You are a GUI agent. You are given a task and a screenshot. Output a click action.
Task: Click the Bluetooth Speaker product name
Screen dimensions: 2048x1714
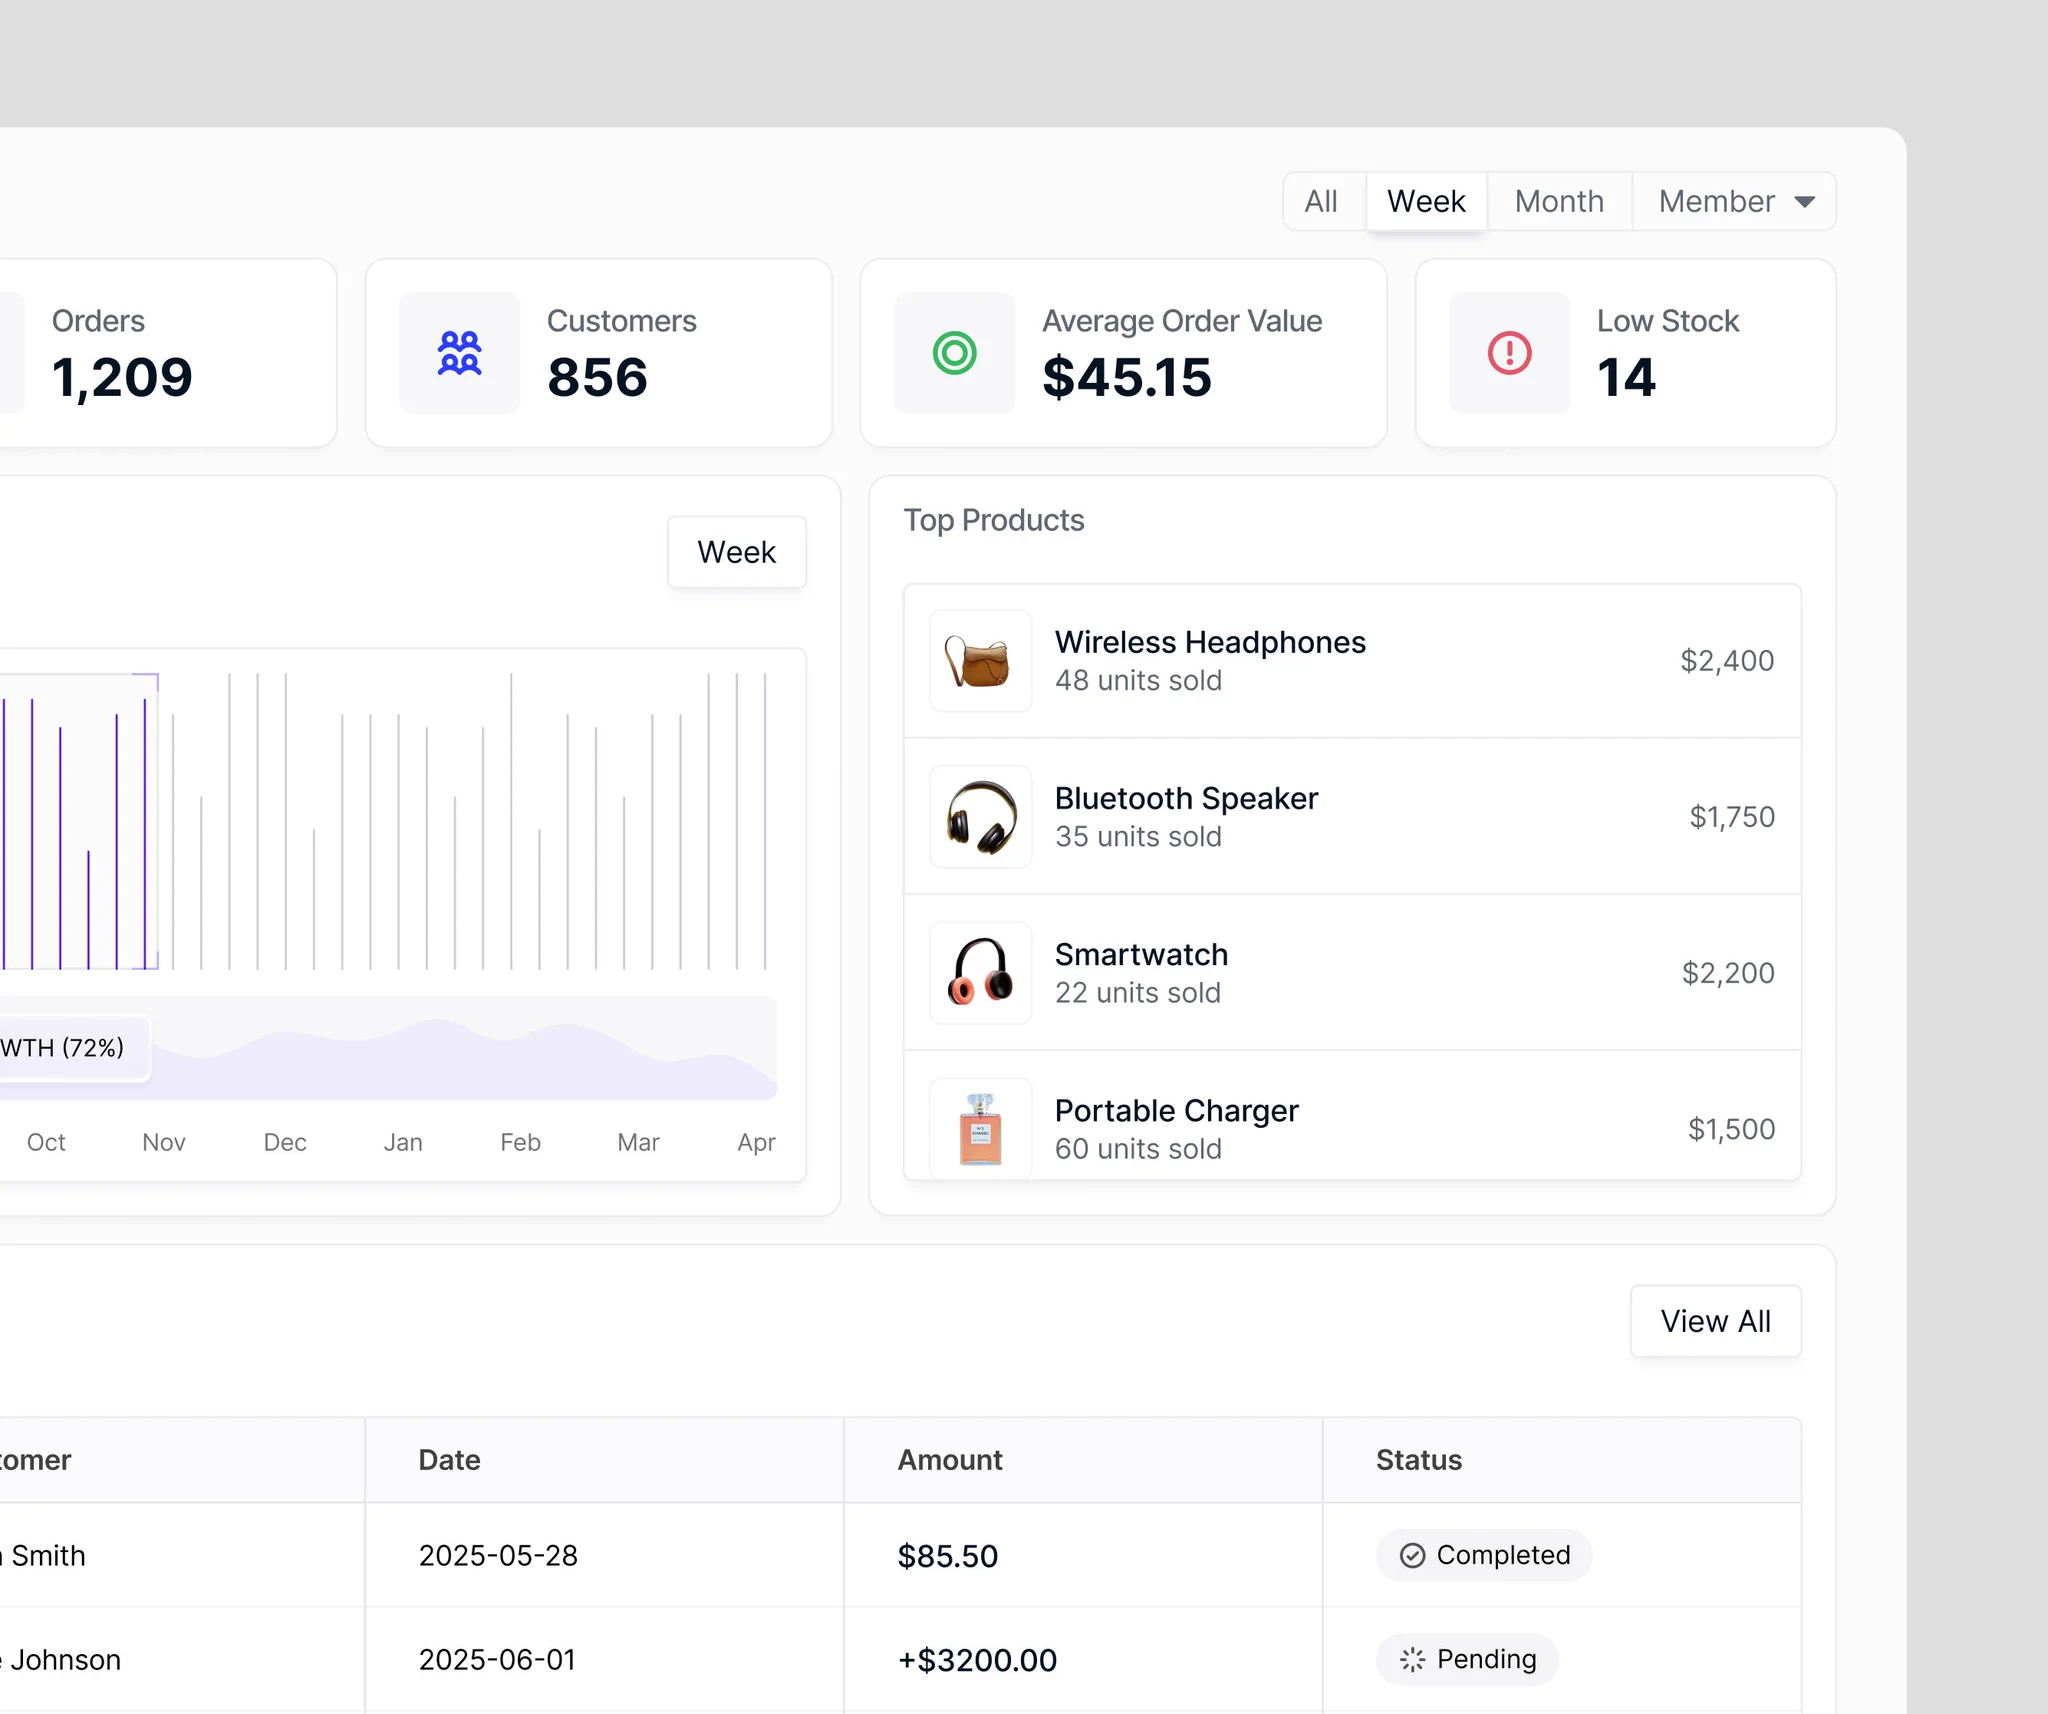(x=1186, y=798)
